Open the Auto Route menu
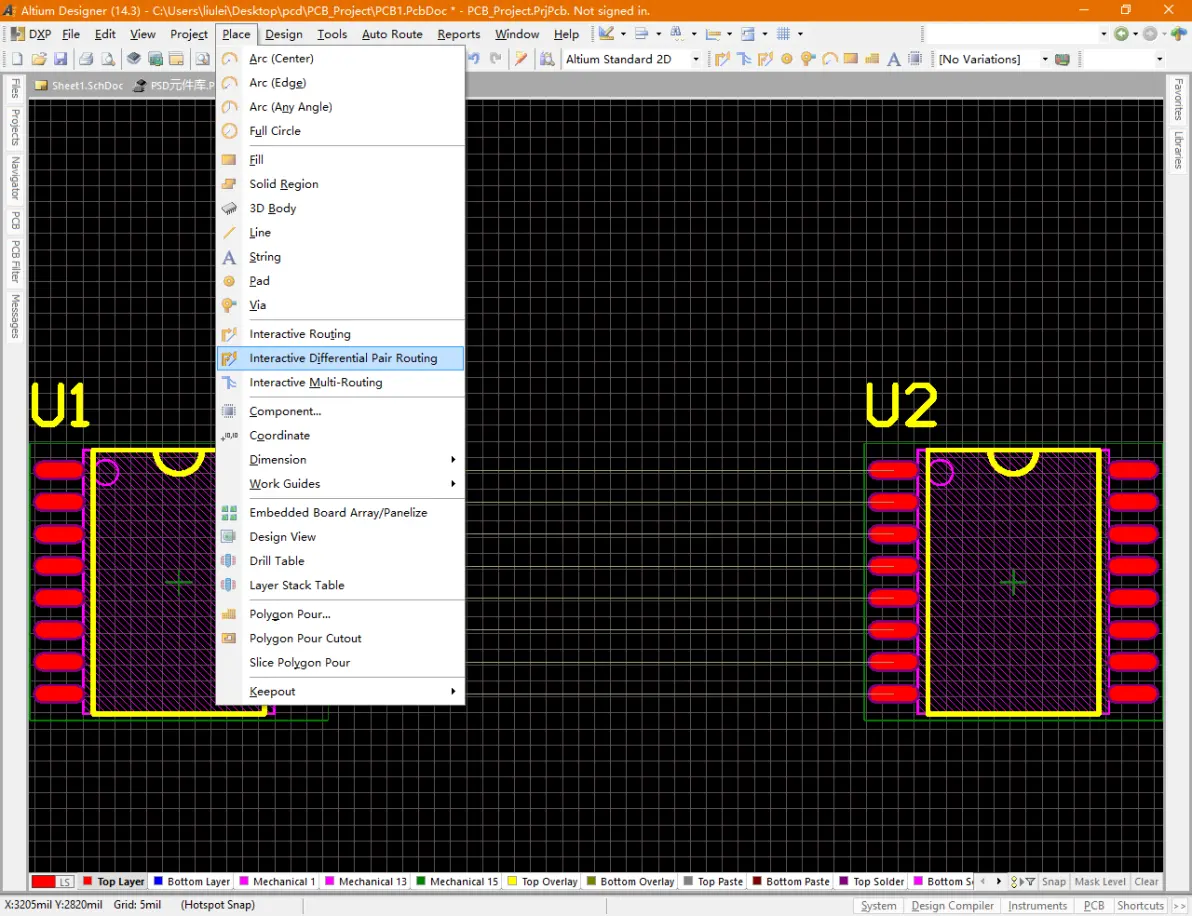1192x916 pixels. coord(392,34)
